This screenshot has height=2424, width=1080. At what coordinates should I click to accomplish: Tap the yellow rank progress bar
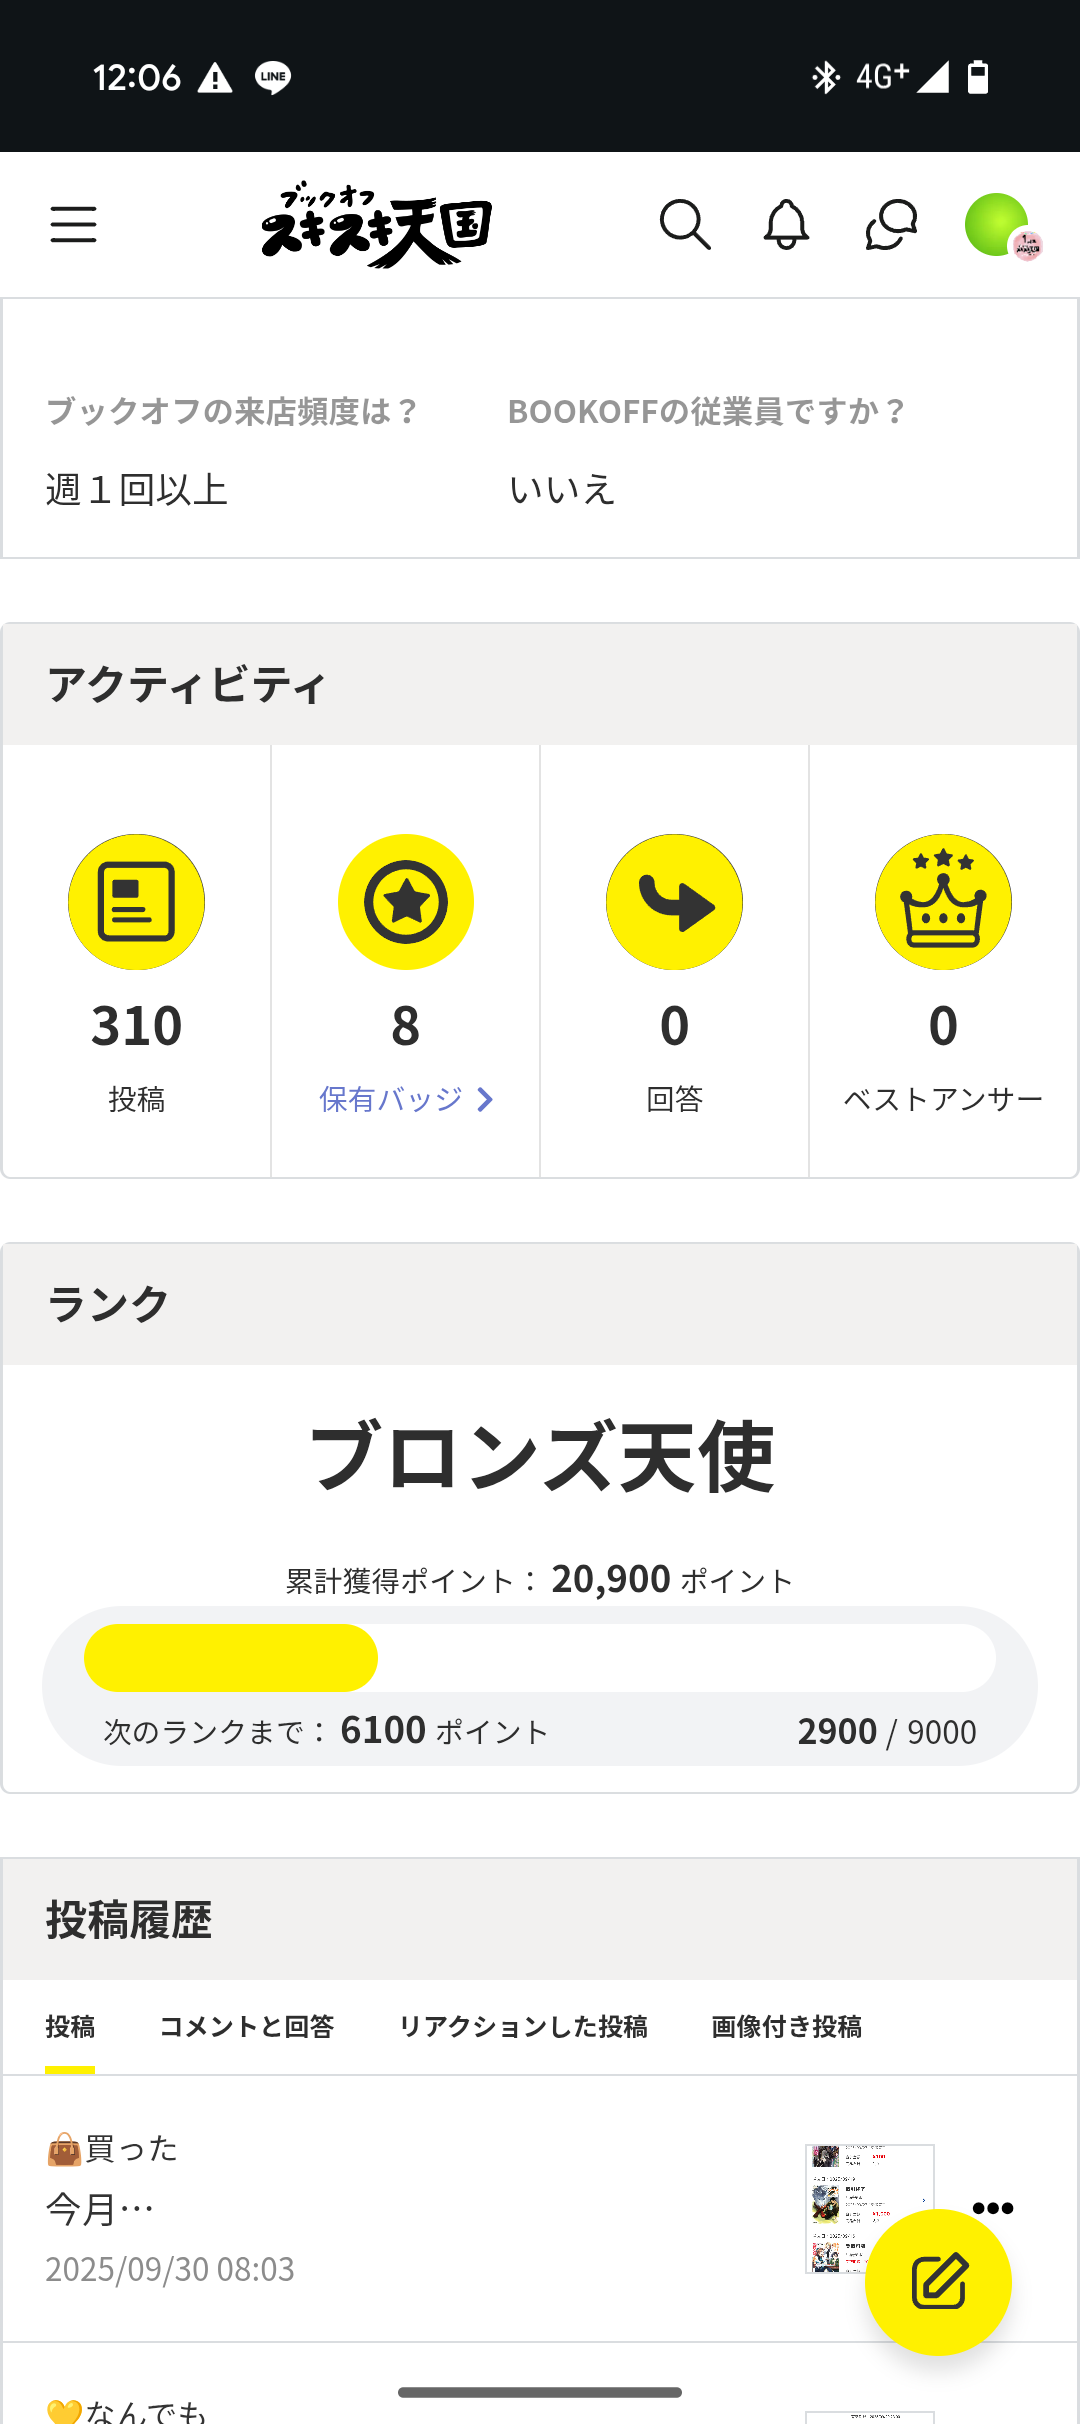pyautogui.click(x=231, y=1658)
